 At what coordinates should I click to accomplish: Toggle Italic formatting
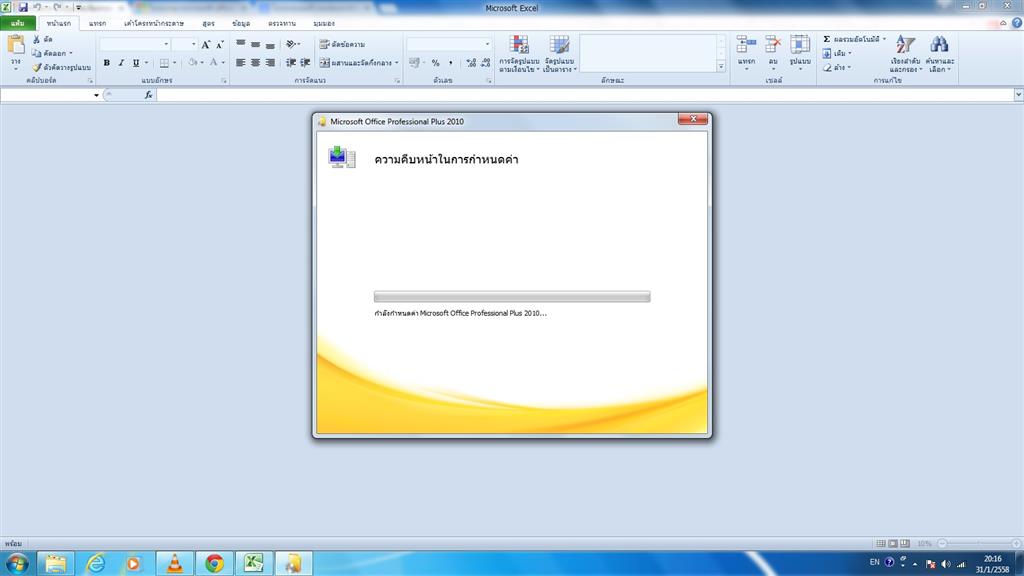click(121, 63)
